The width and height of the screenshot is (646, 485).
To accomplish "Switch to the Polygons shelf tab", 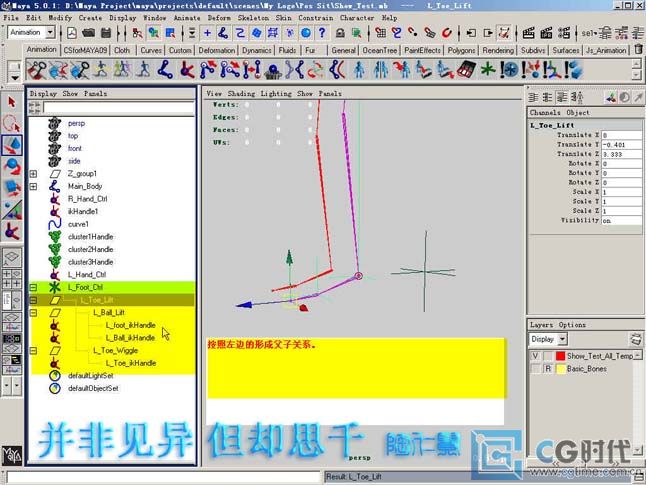I will 461,50.
